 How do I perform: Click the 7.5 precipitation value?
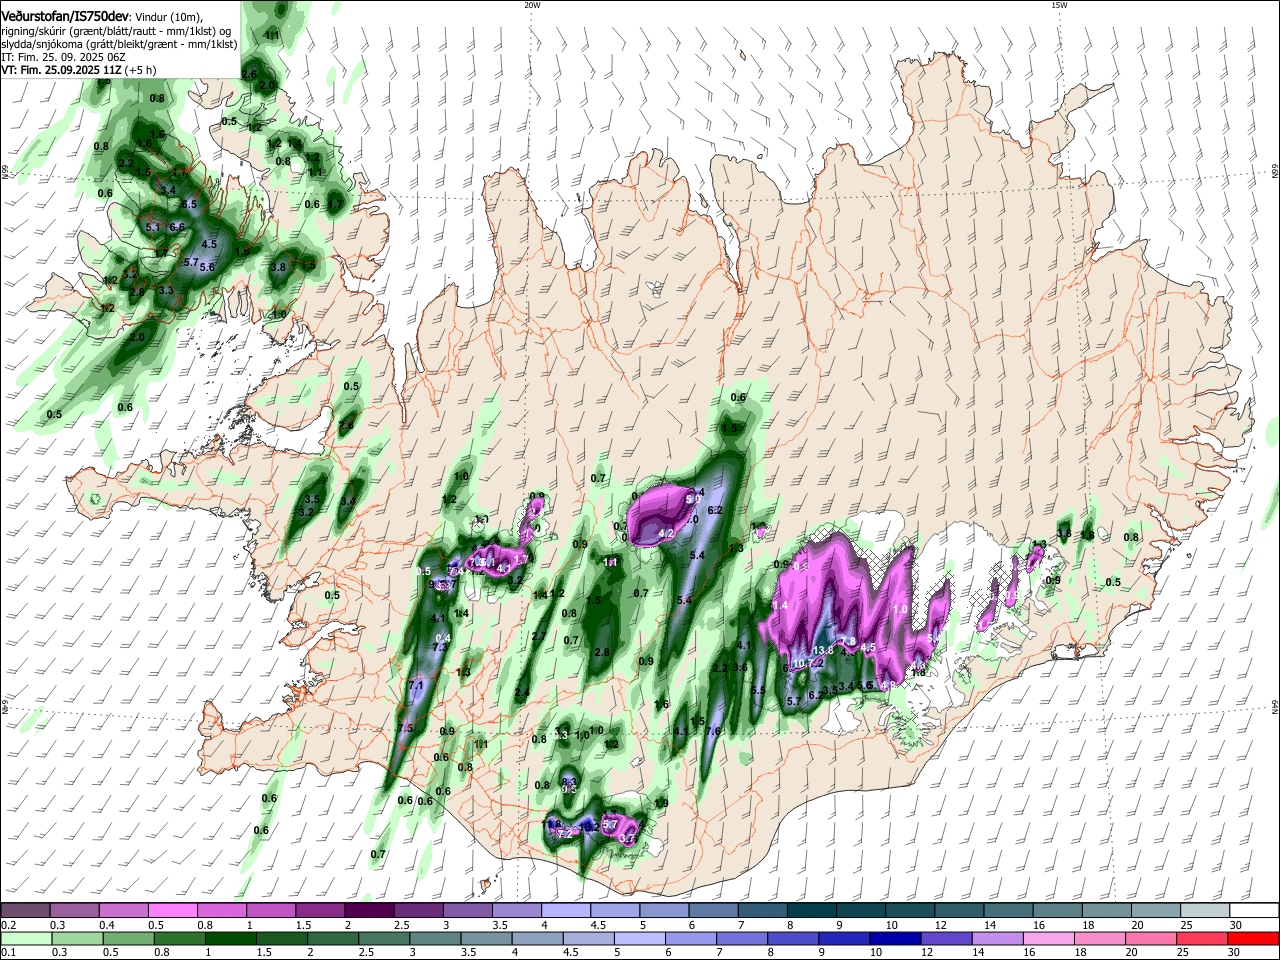(405, 728)
